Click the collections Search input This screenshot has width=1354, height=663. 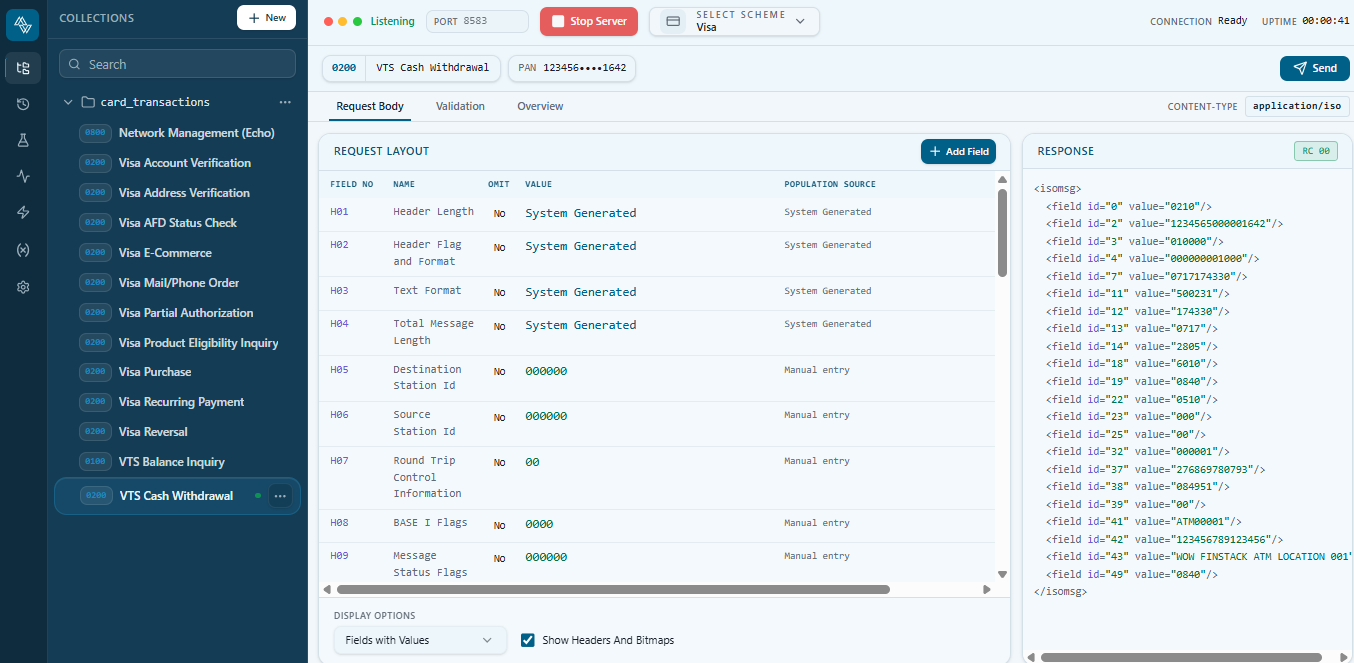[178, 64]
